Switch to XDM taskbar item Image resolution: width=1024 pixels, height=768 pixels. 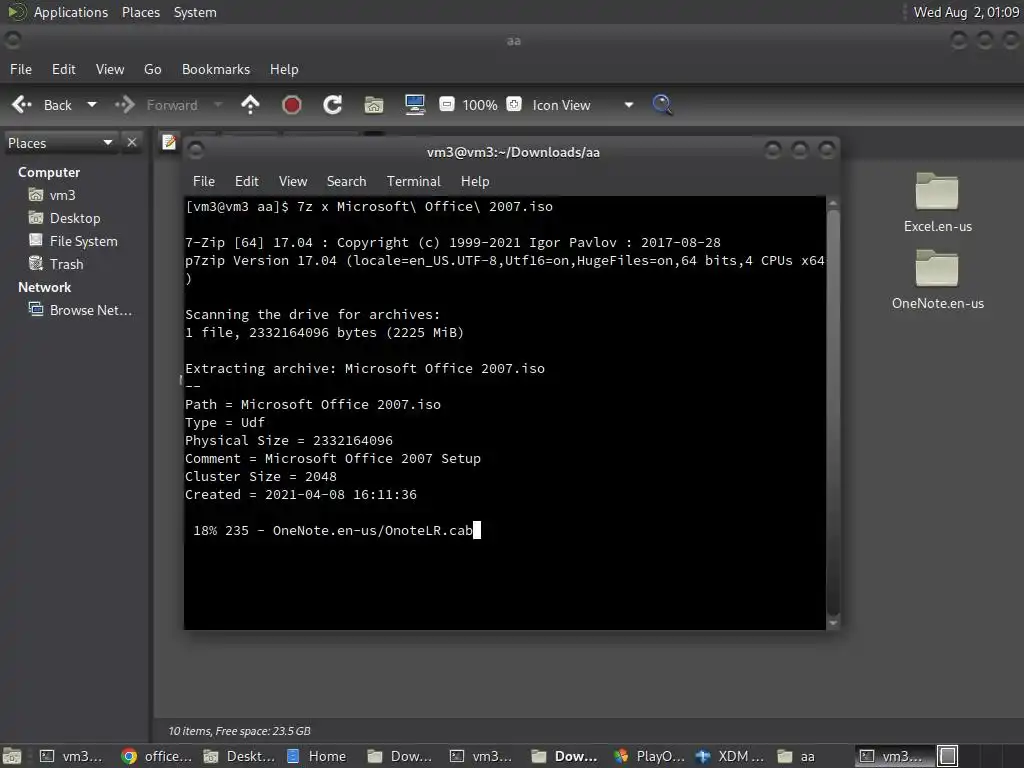click(730, 756)
